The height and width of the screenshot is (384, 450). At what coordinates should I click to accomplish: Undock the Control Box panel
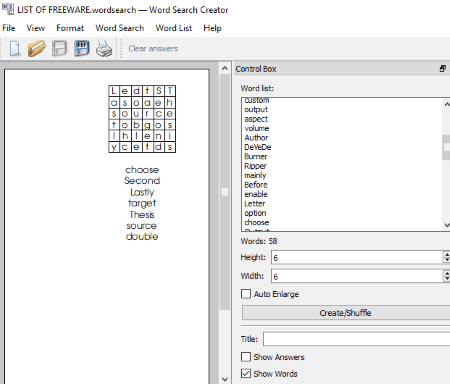click(x=443, y=69)
